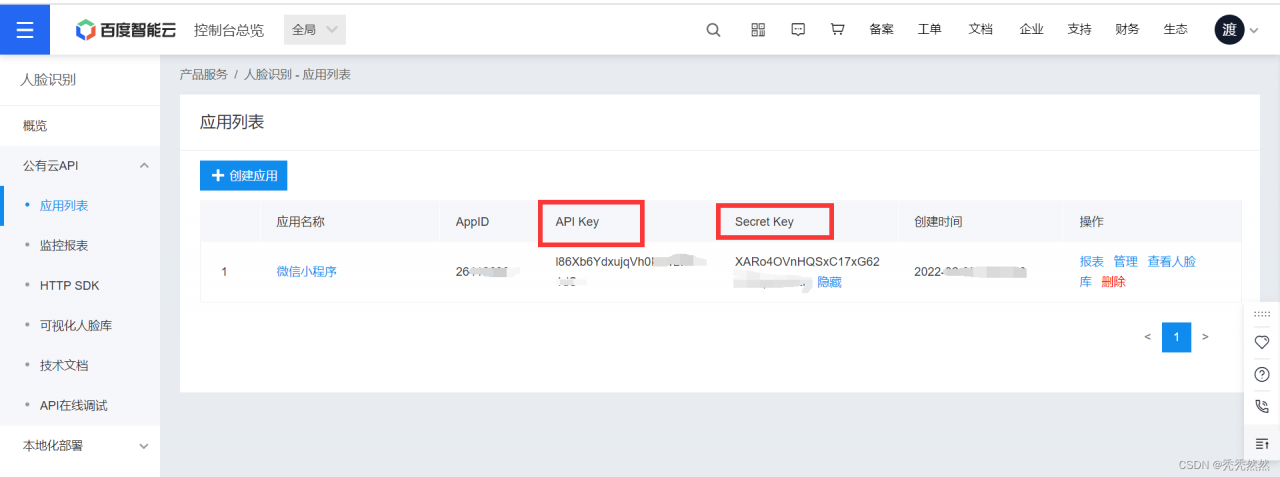This screenshot has height=477, width=1280.
Task: Click the list menu icon at toolbar bottom
Action: [1261, 443]
